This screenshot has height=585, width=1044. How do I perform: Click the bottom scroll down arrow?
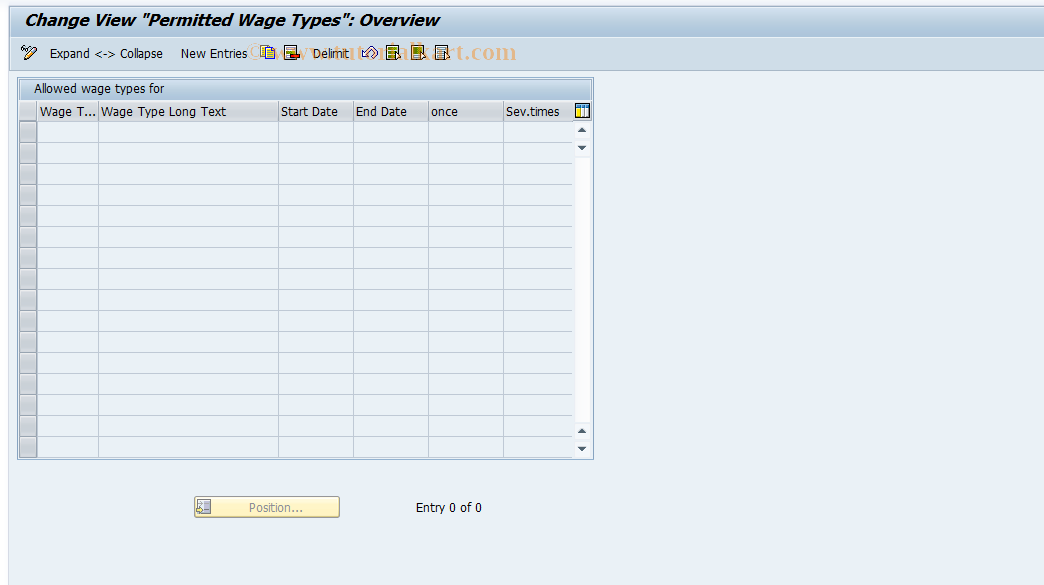pos(582,449)
